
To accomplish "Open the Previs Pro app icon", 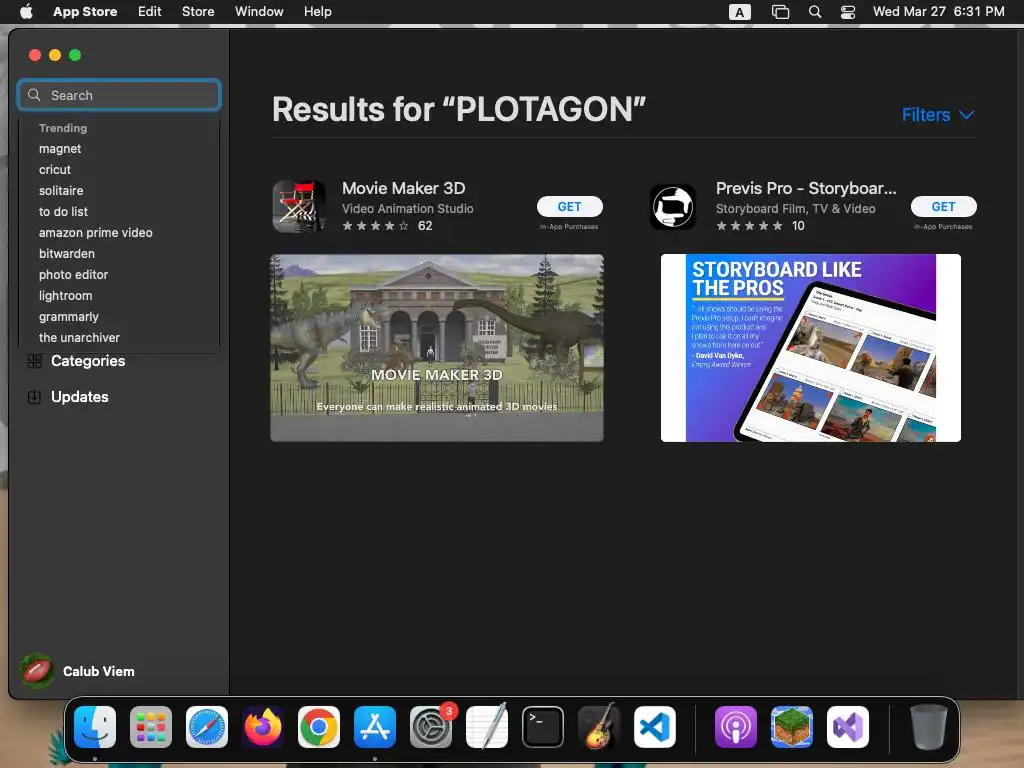I will pyautogui.click(x=673, y=207).
